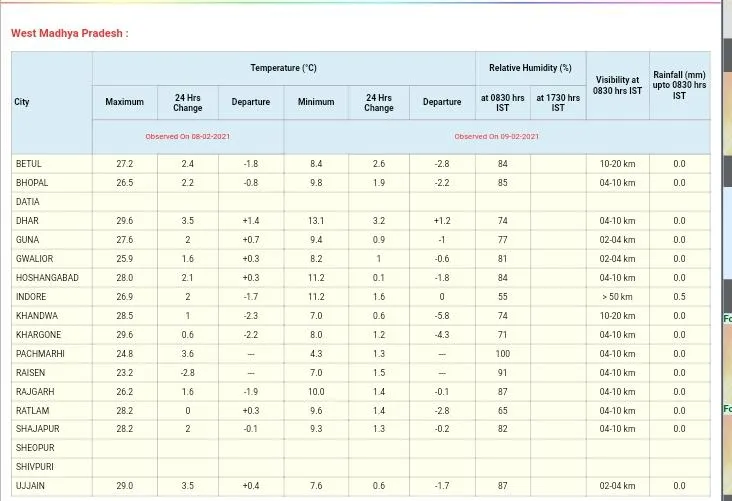Click Pachmarhi humidity value 100
The width and height of the screenshot is (732, 501).
503,354
